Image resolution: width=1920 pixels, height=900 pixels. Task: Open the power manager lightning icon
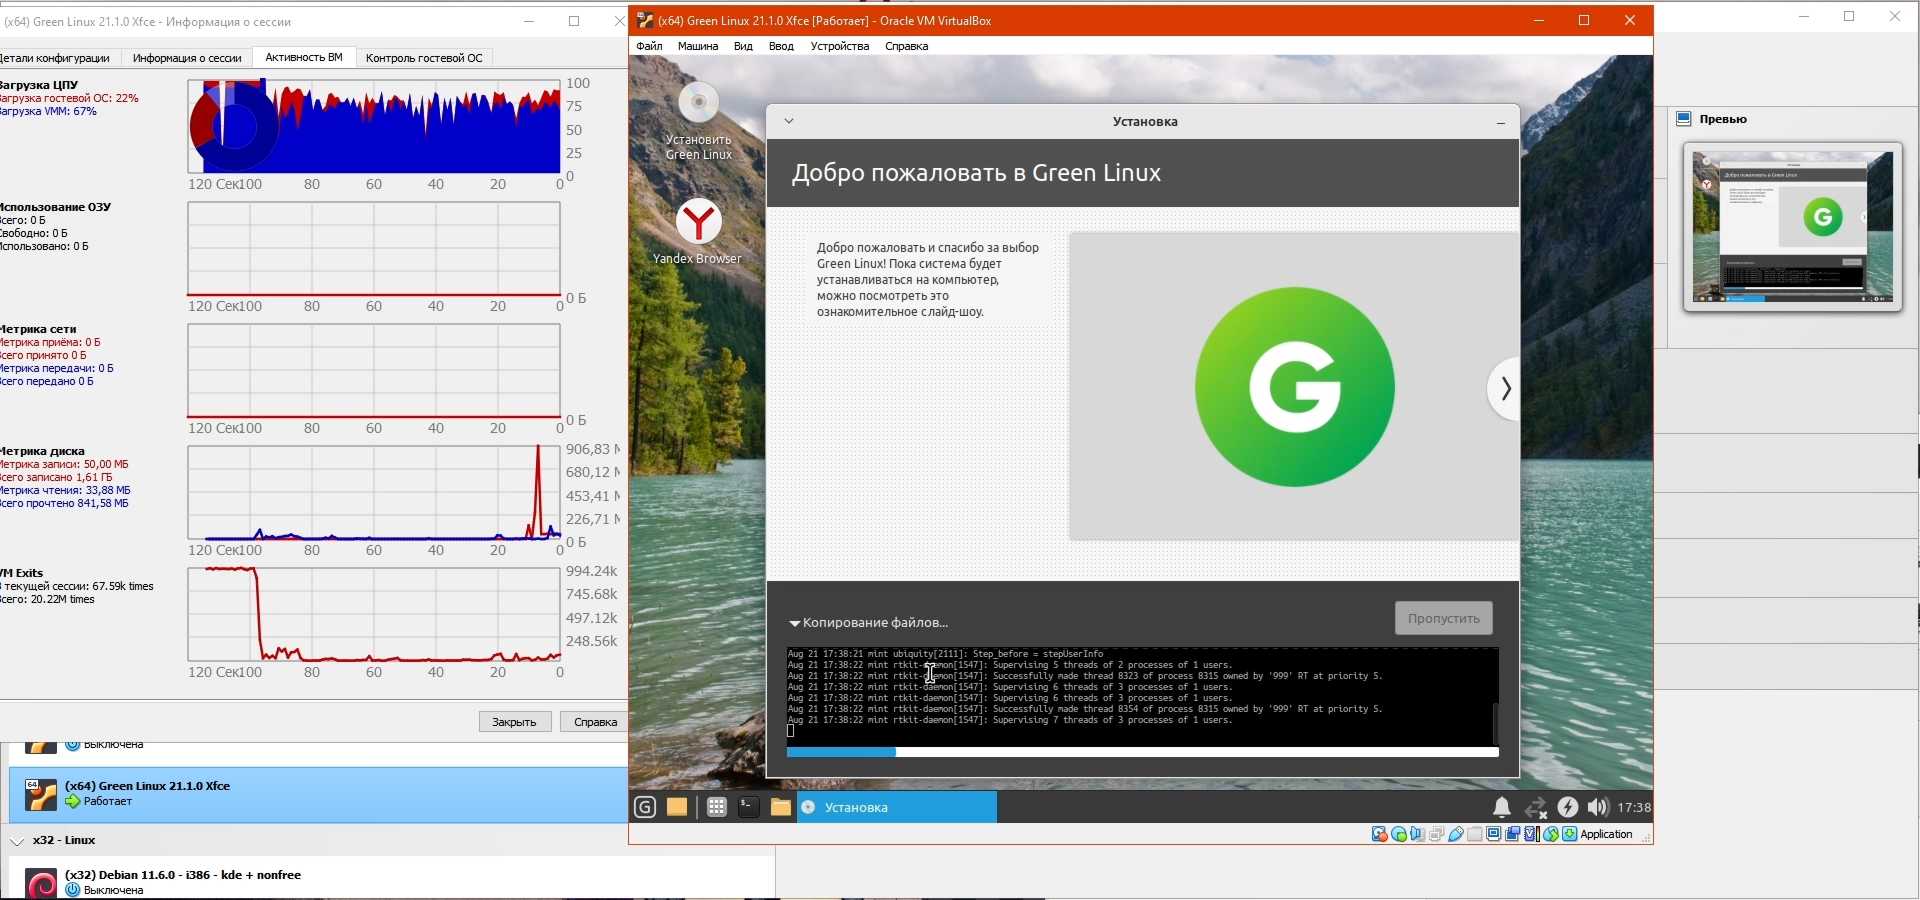(1568, 807)
